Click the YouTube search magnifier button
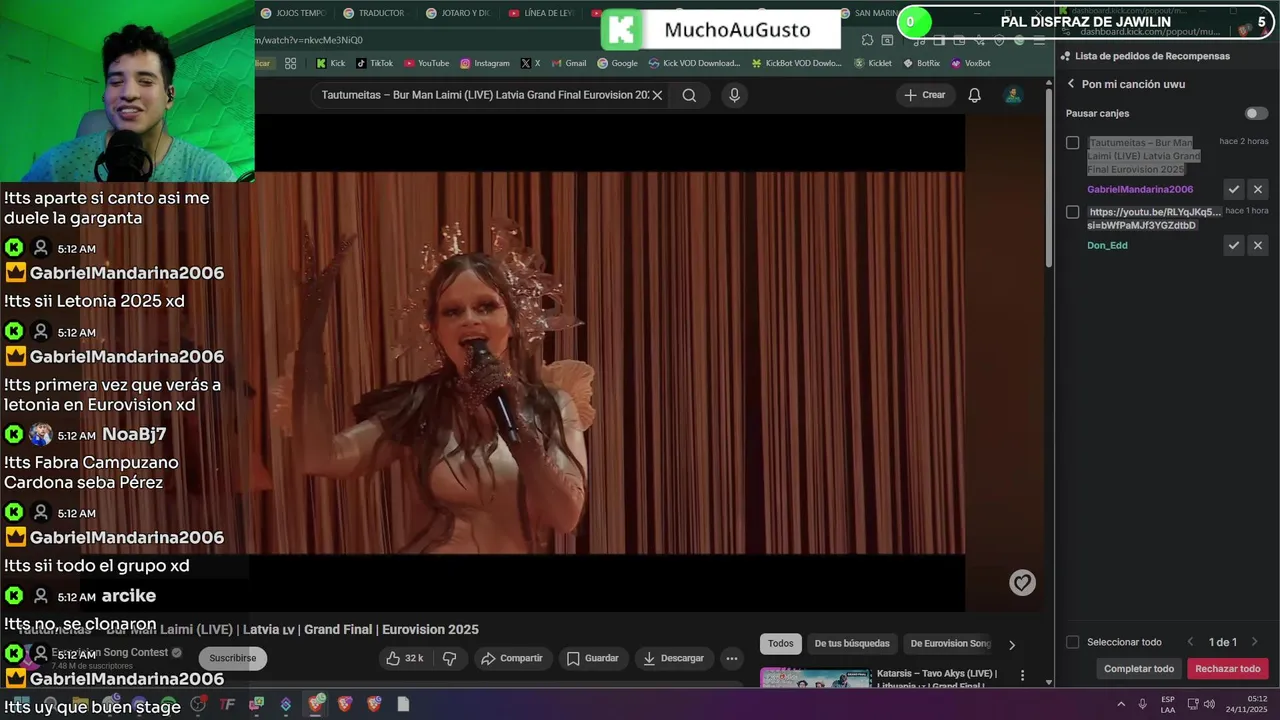Viewport: 1280px width, 720px height. click(x=689, y=95)
